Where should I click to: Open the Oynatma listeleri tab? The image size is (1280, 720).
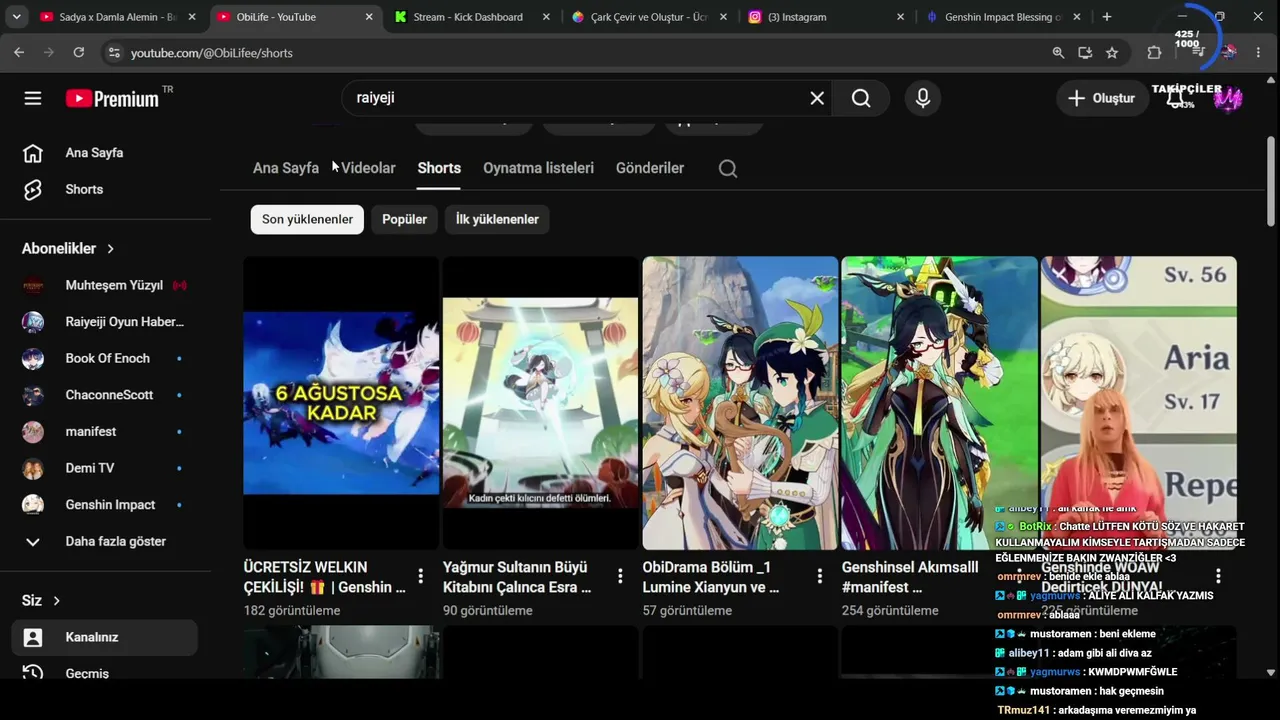538,168
